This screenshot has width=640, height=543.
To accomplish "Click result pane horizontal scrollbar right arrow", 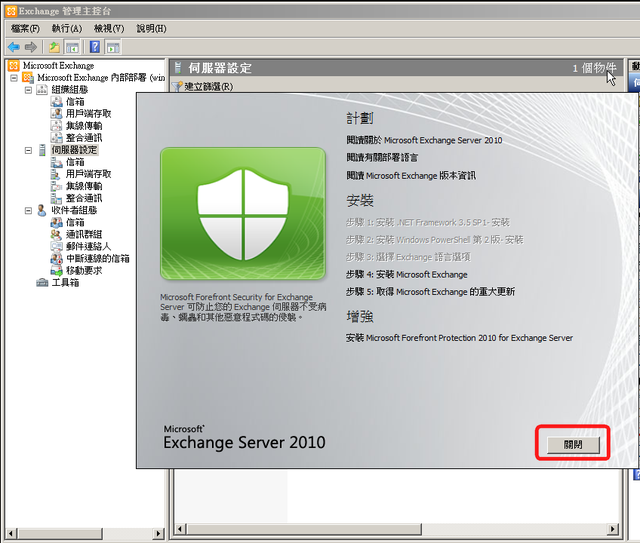I will coord(612,529).
